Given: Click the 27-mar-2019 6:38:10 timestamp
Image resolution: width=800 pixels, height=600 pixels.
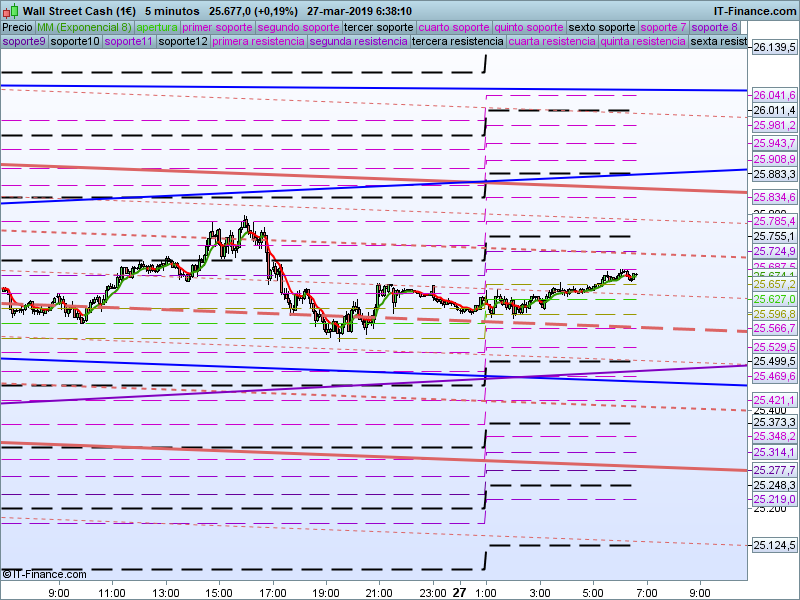Looking at the screenshot, I should coord(359,11).
